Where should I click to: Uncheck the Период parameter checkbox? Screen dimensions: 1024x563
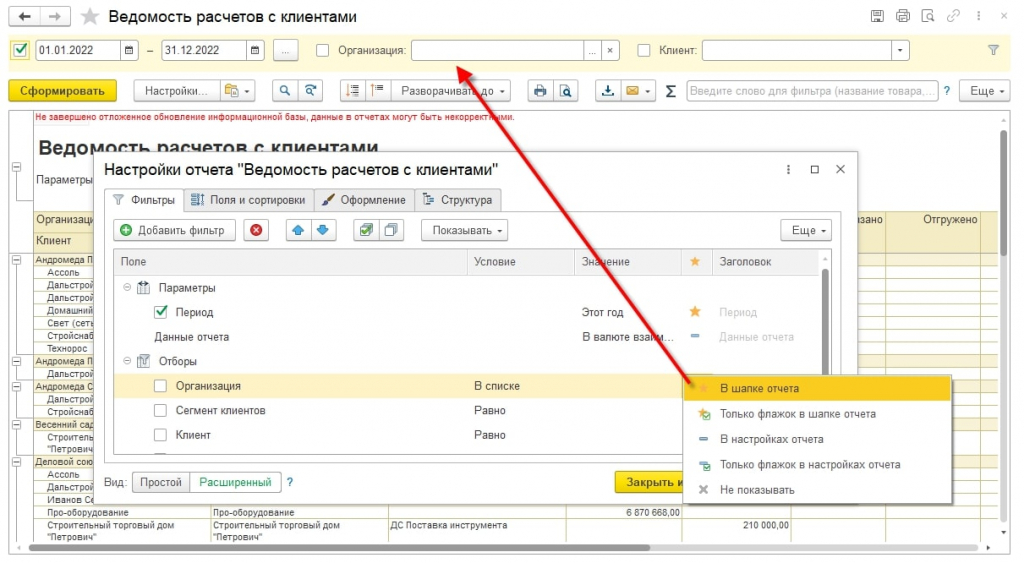coord(161,312)
